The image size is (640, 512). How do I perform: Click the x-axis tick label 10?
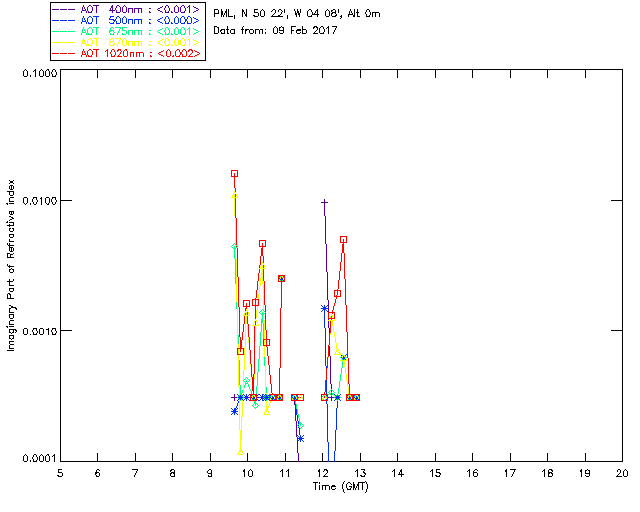247,473
